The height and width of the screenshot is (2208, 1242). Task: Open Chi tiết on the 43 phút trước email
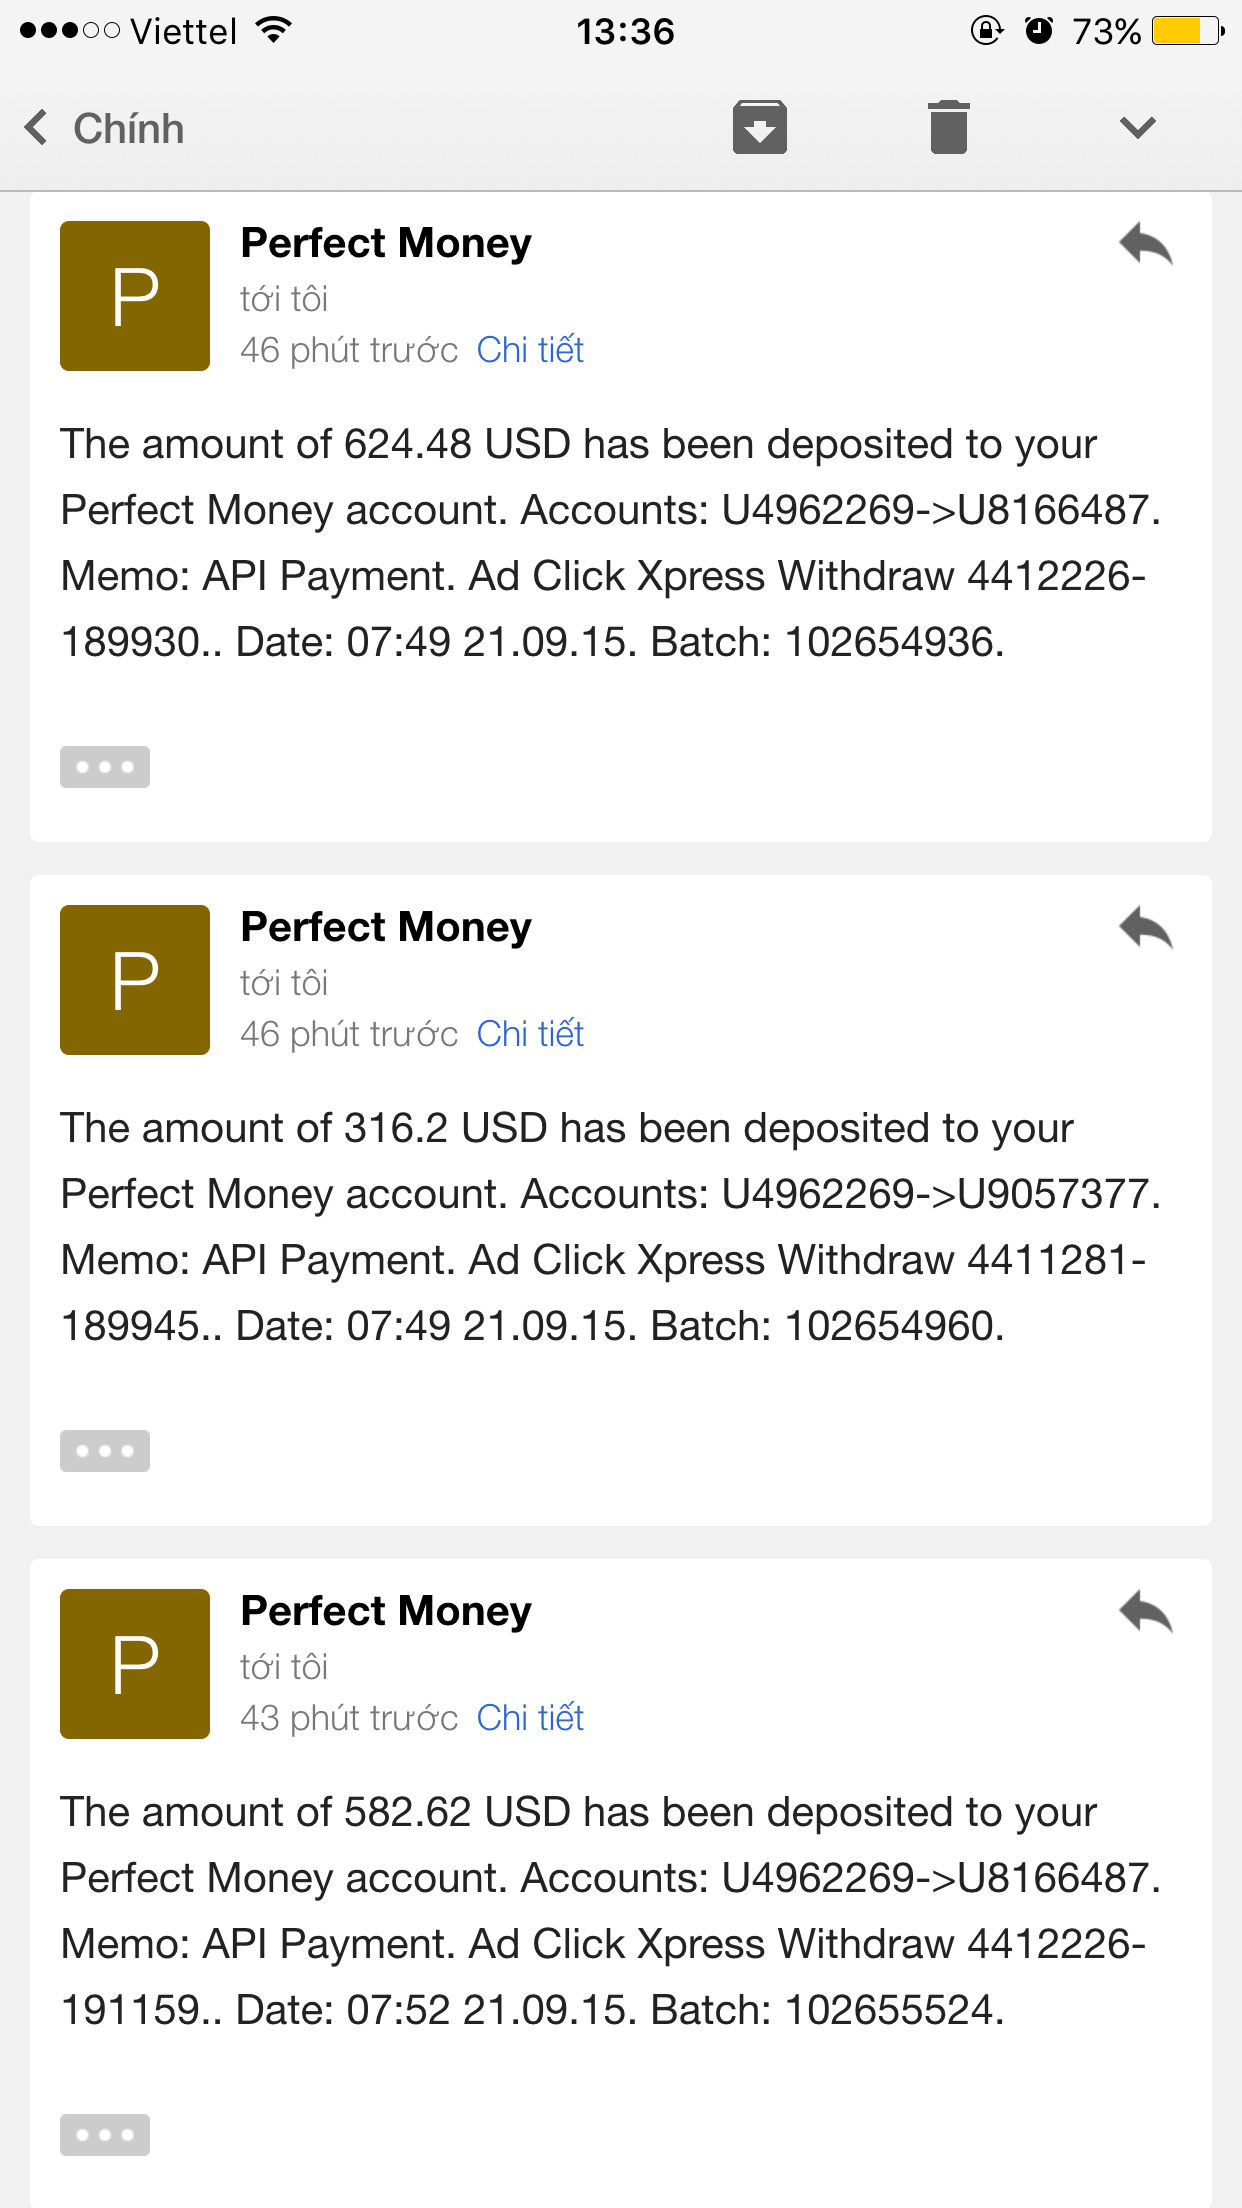click(530, 1718)
